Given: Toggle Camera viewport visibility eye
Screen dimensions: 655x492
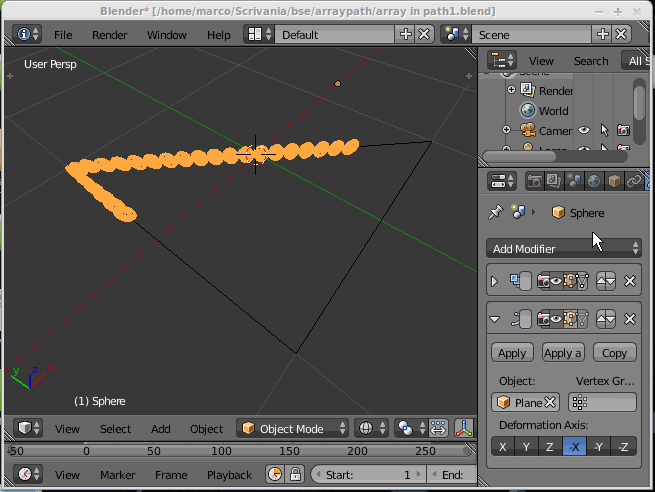Looking at the screenshot, I should 584,130.
